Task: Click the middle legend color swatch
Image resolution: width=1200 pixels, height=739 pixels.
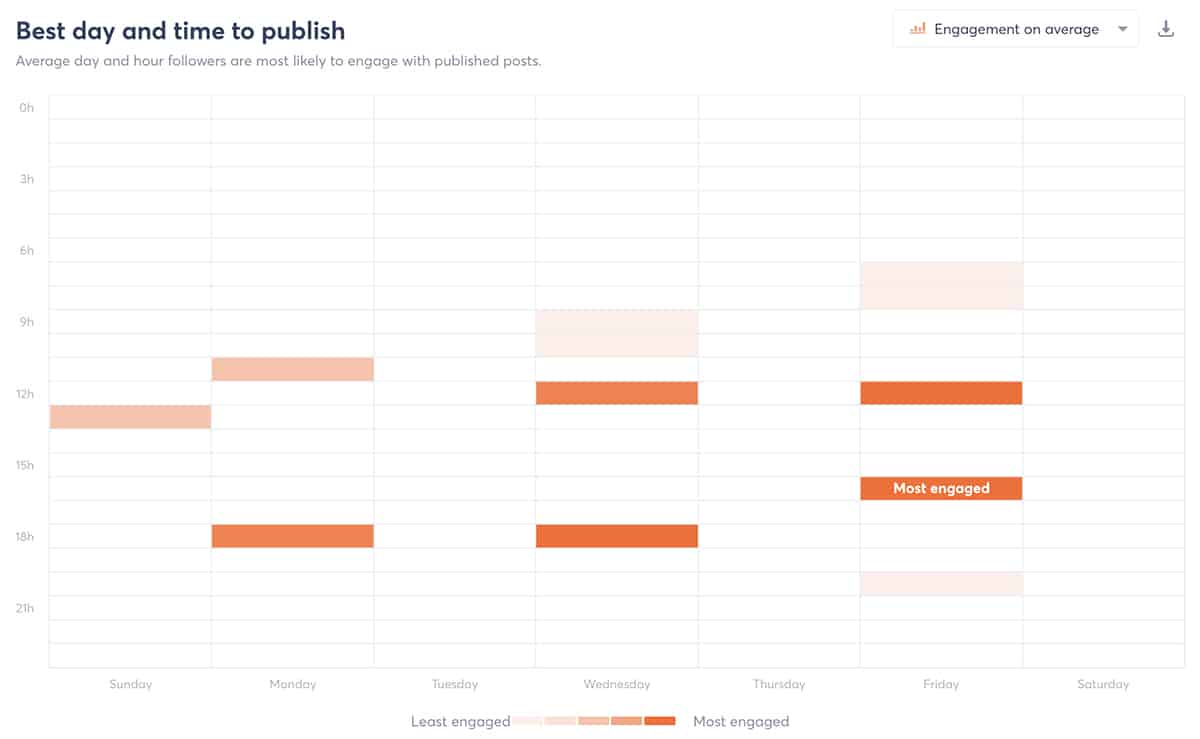Action: click(x=594, y=721)
